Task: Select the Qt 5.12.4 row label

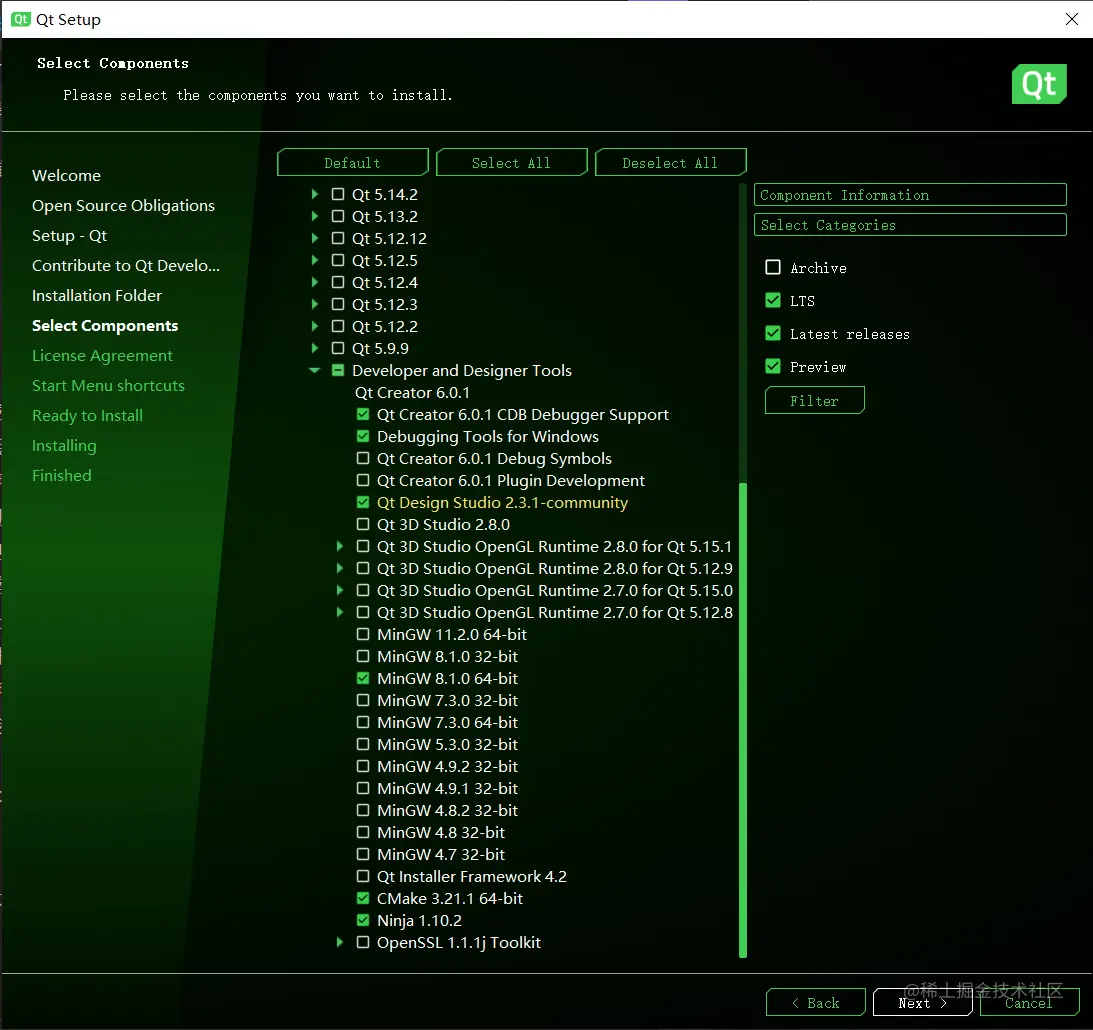Action: pos(385,282)
